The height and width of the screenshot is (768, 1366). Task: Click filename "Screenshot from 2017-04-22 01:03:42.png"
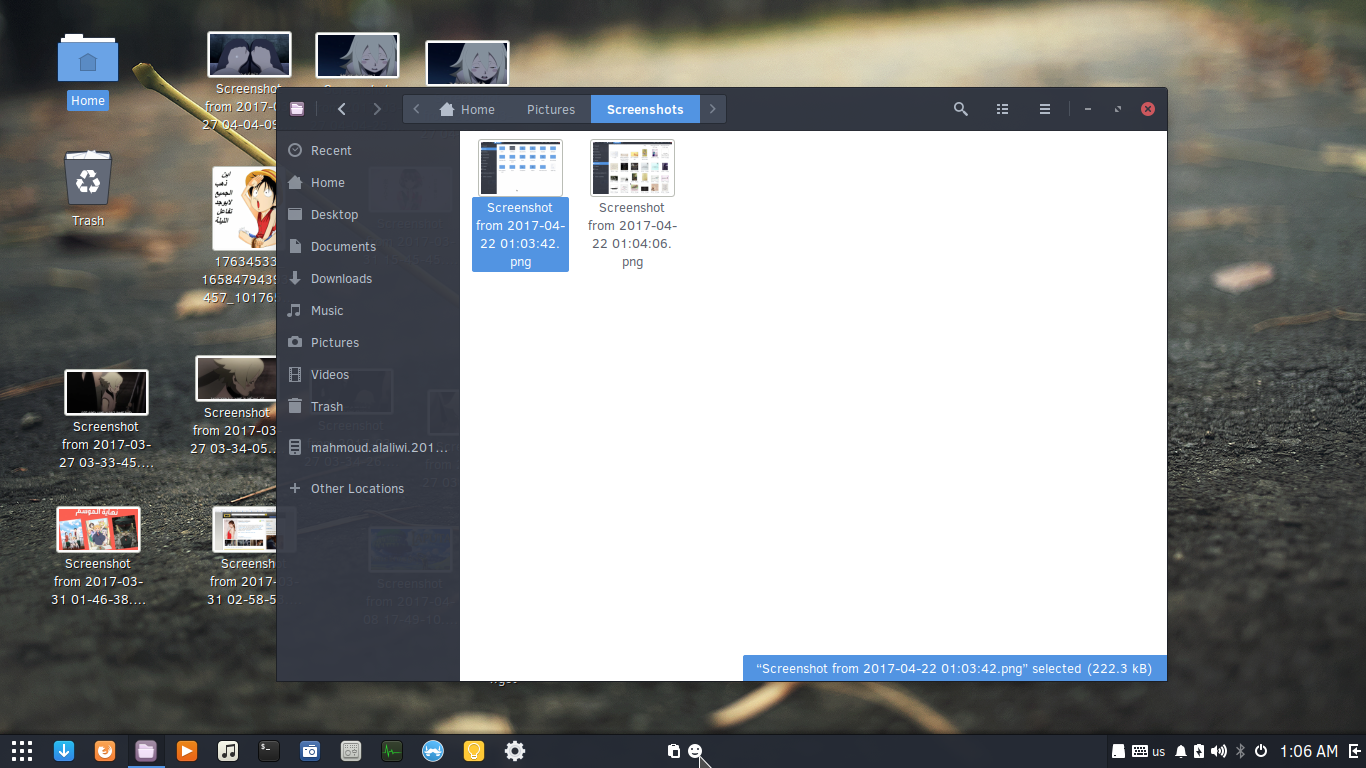point(520,235)
